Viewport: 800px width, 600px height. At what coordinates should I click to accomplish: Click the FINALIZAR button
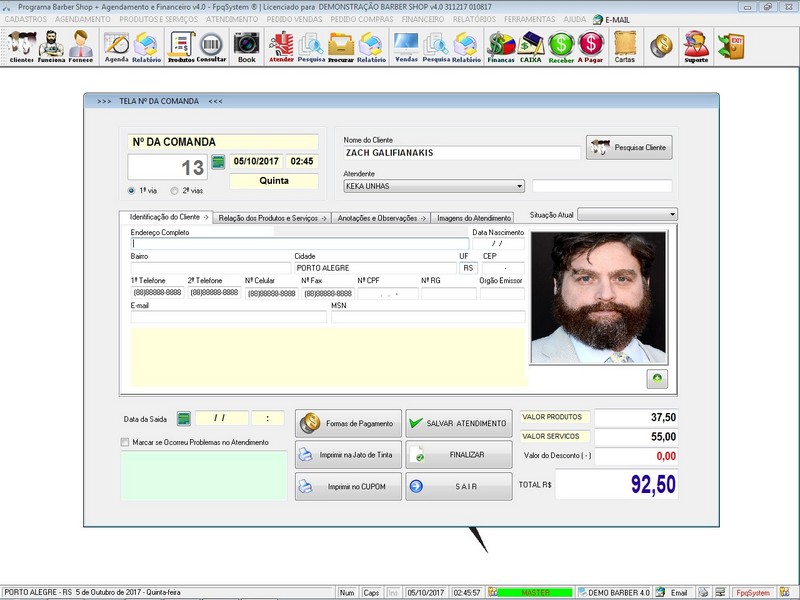click(x=459, y=455)
